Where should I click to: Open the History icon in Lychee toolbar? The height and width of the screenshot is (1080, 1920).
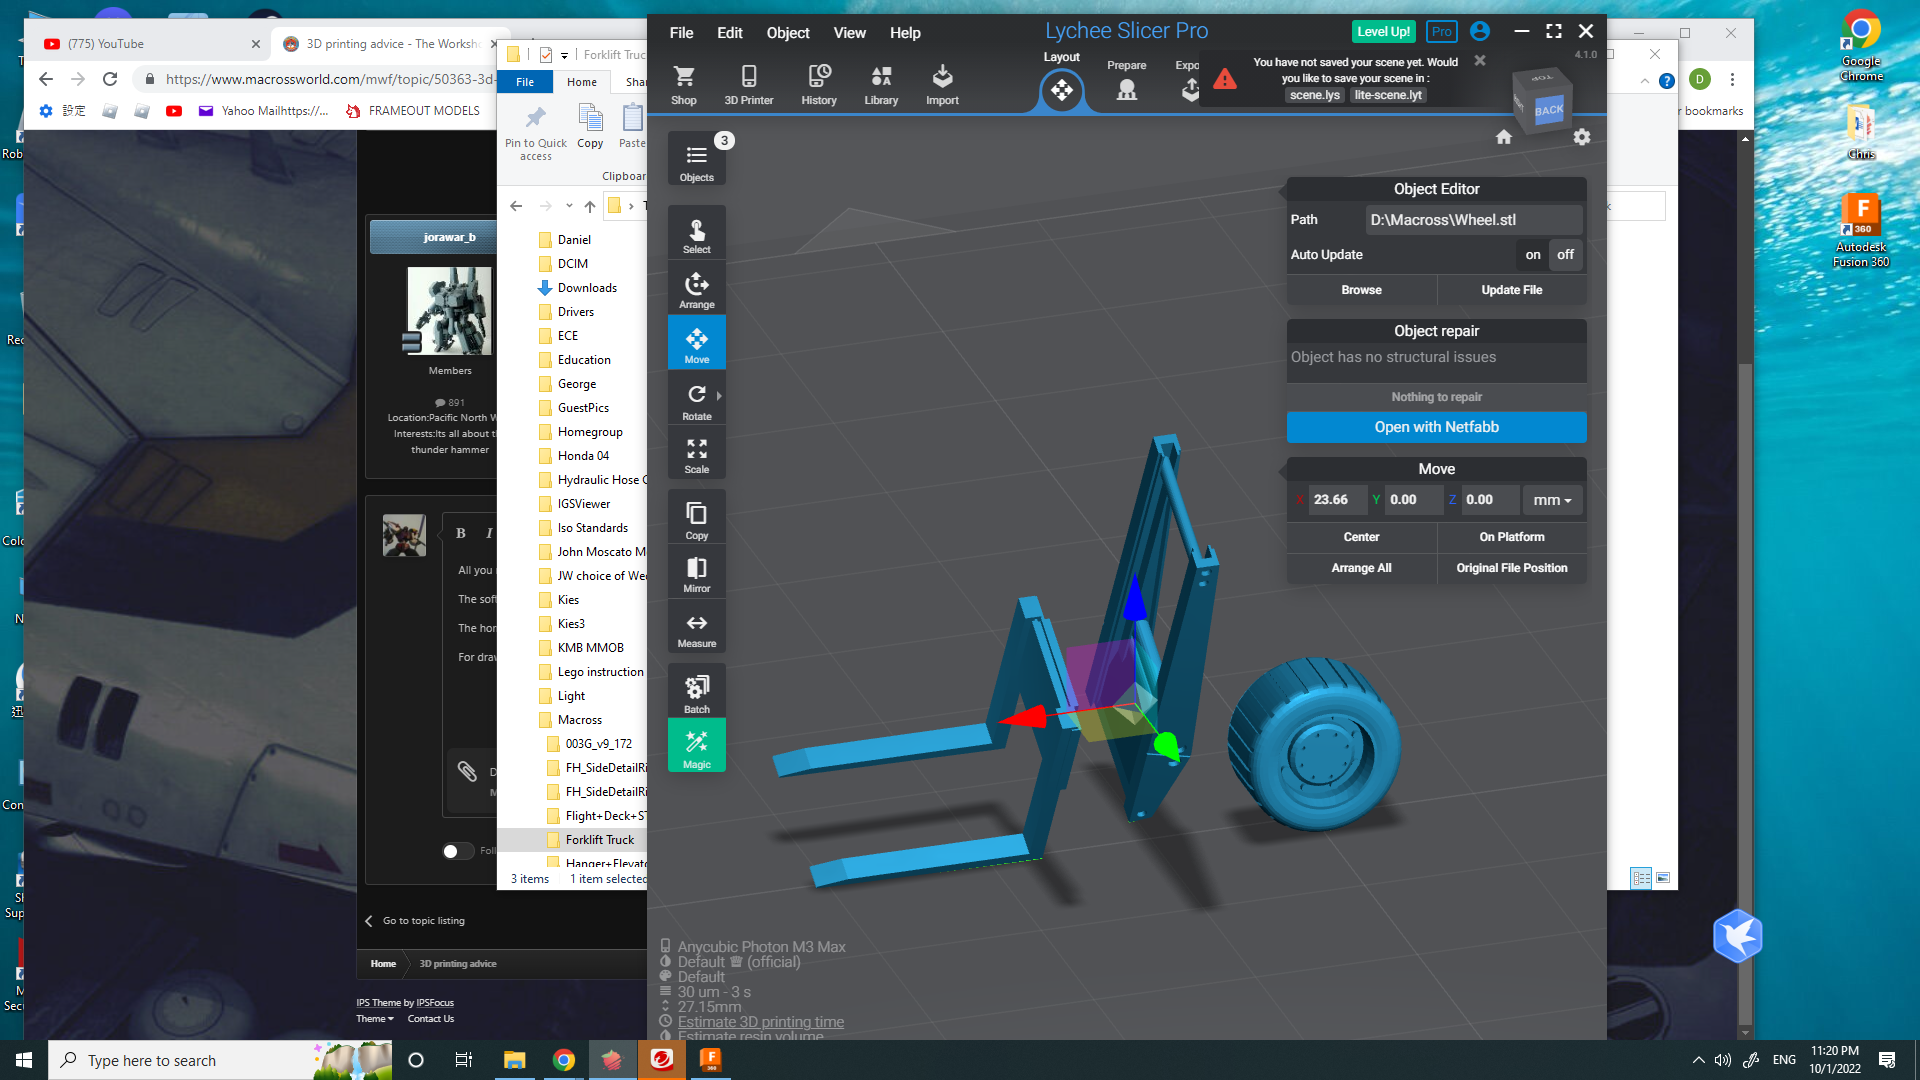tap(819, 85)
